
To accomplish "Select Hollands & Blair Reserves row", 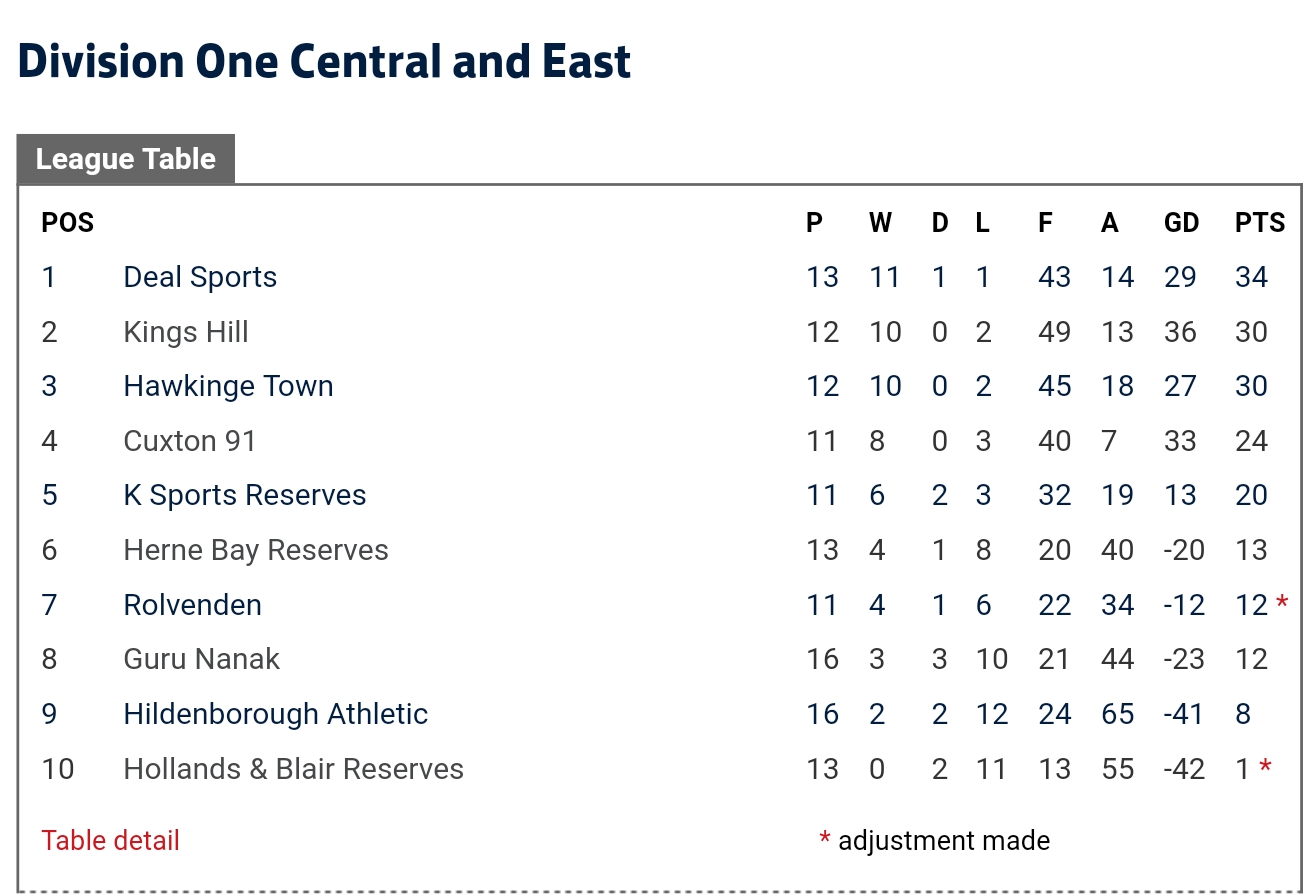I will click(294, 769).
